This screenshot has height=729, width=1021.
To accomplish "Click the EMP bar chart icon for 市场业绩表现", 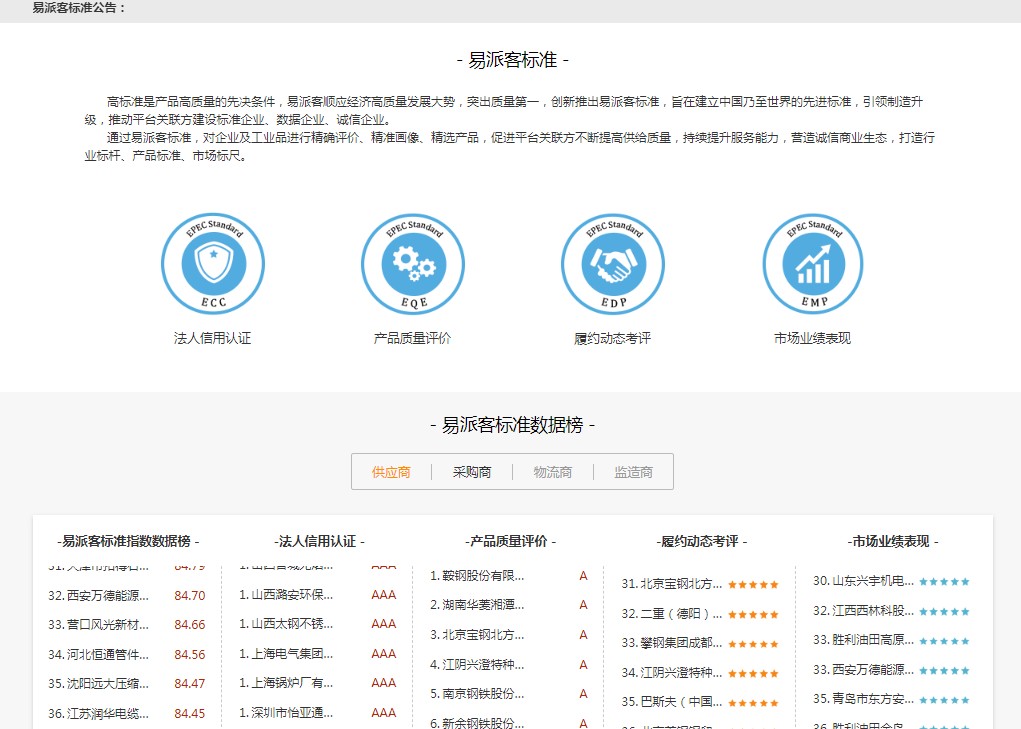I will pyautogui.click(x=812, y=263).
